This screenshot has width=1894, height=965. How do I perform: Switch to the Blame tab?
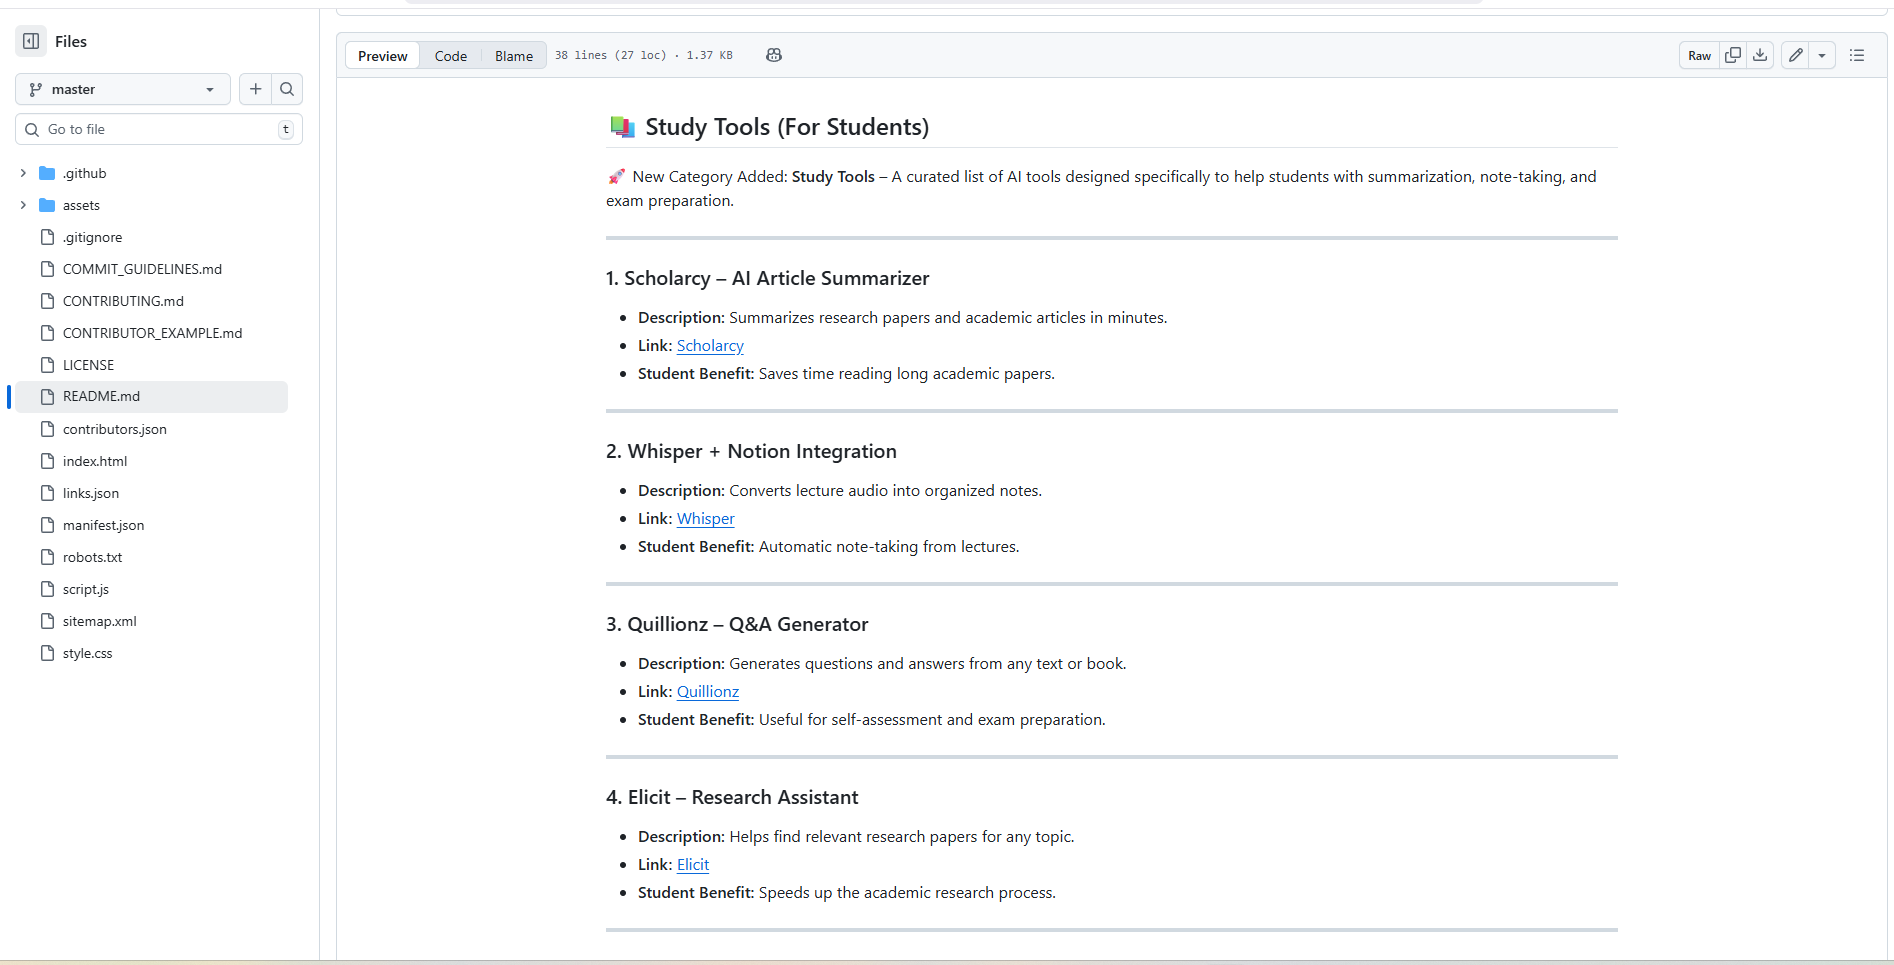point(514,56)
